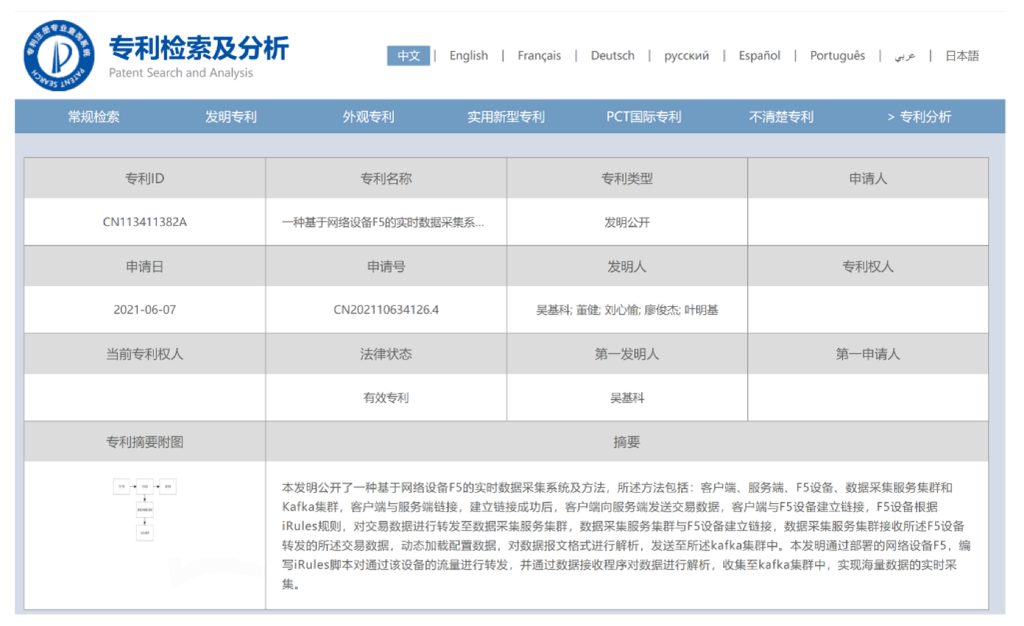The image size is (1024, 626).
Task: Click the 发明人 header cell
Action: pos(626,266)
